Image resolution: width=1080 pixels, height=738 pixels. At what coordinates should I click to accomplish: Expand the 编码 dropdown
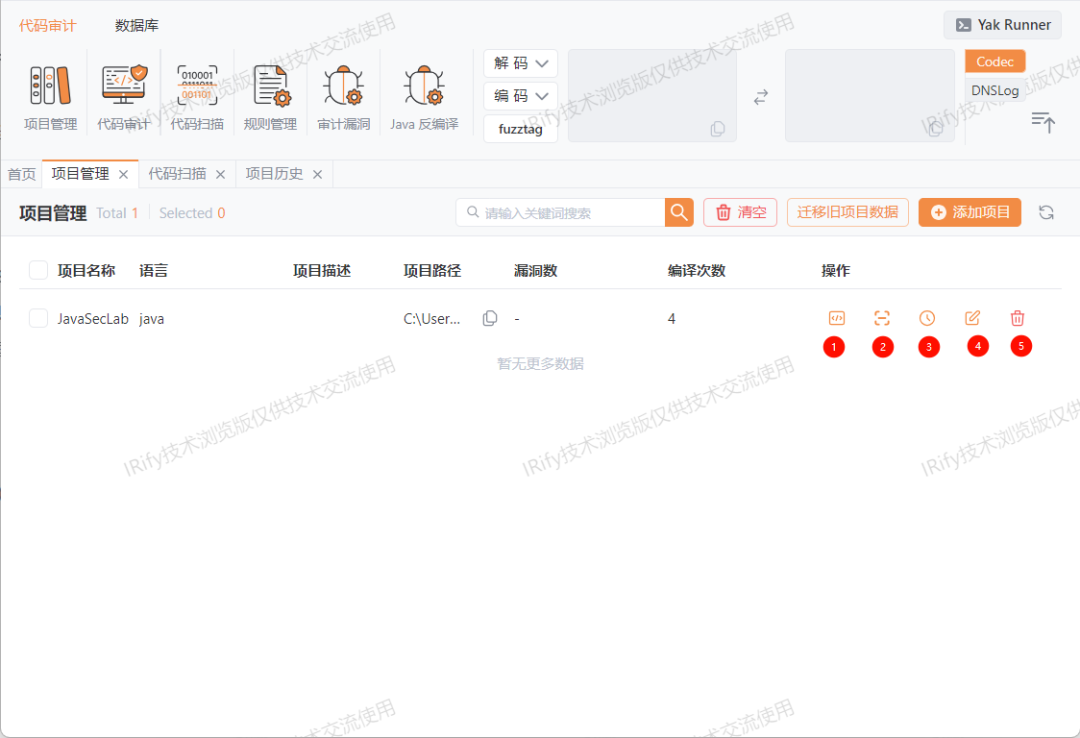click(521, 96)
